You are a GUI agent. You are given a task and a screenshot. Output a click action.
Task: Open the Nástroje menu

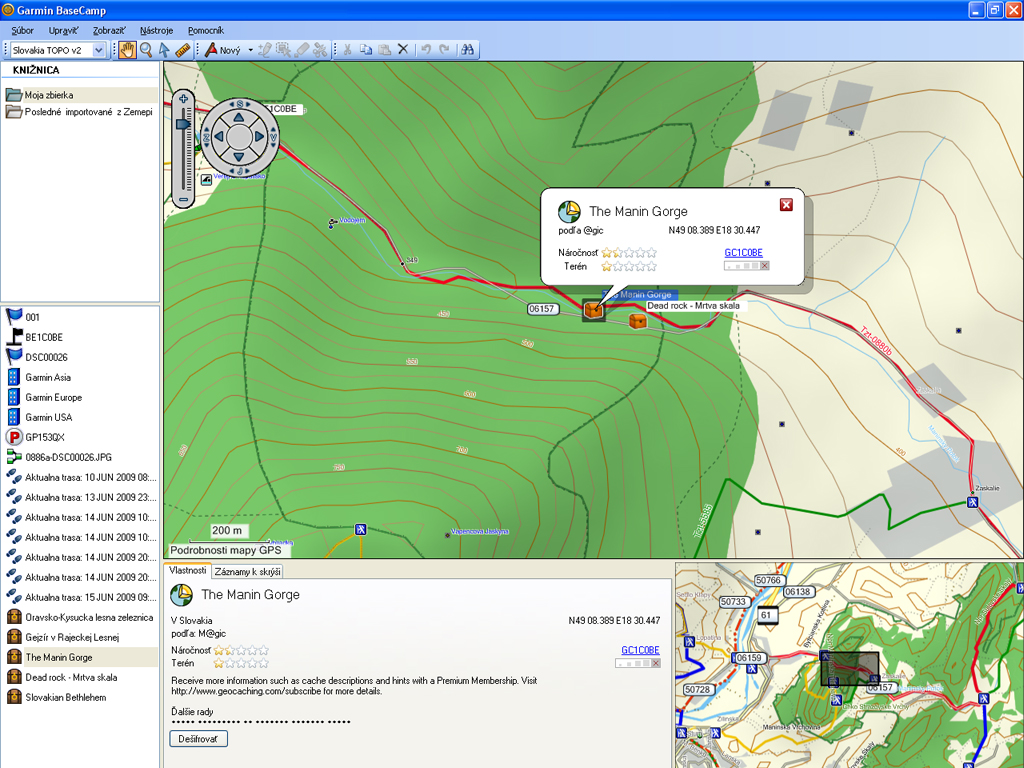(x=156, y=31)
